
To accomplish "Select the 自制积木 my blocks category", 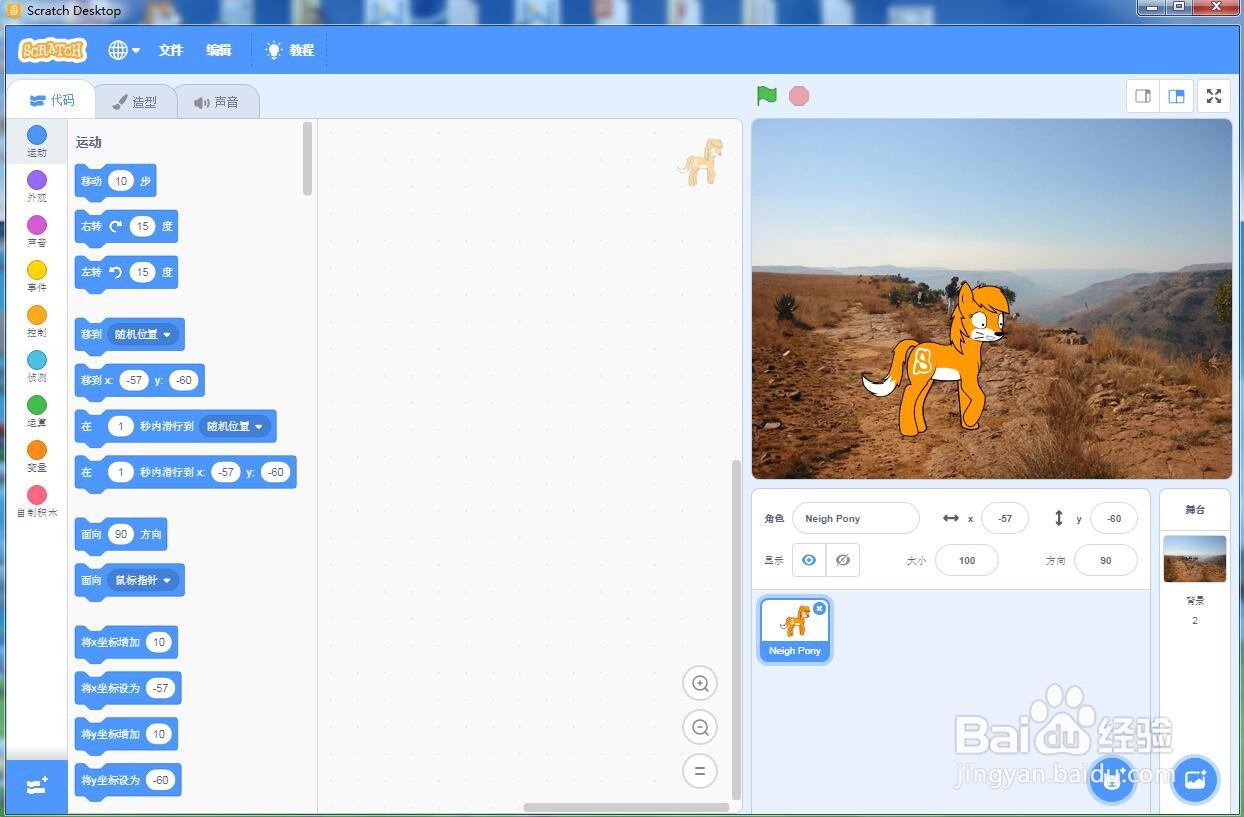I will coord(37,501).
